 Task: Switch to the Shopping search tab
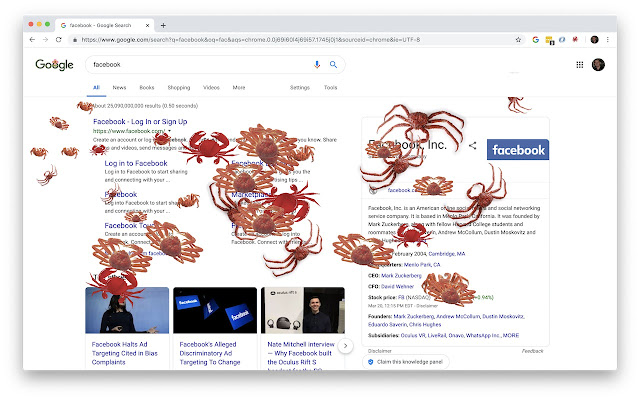click(179, 87)
